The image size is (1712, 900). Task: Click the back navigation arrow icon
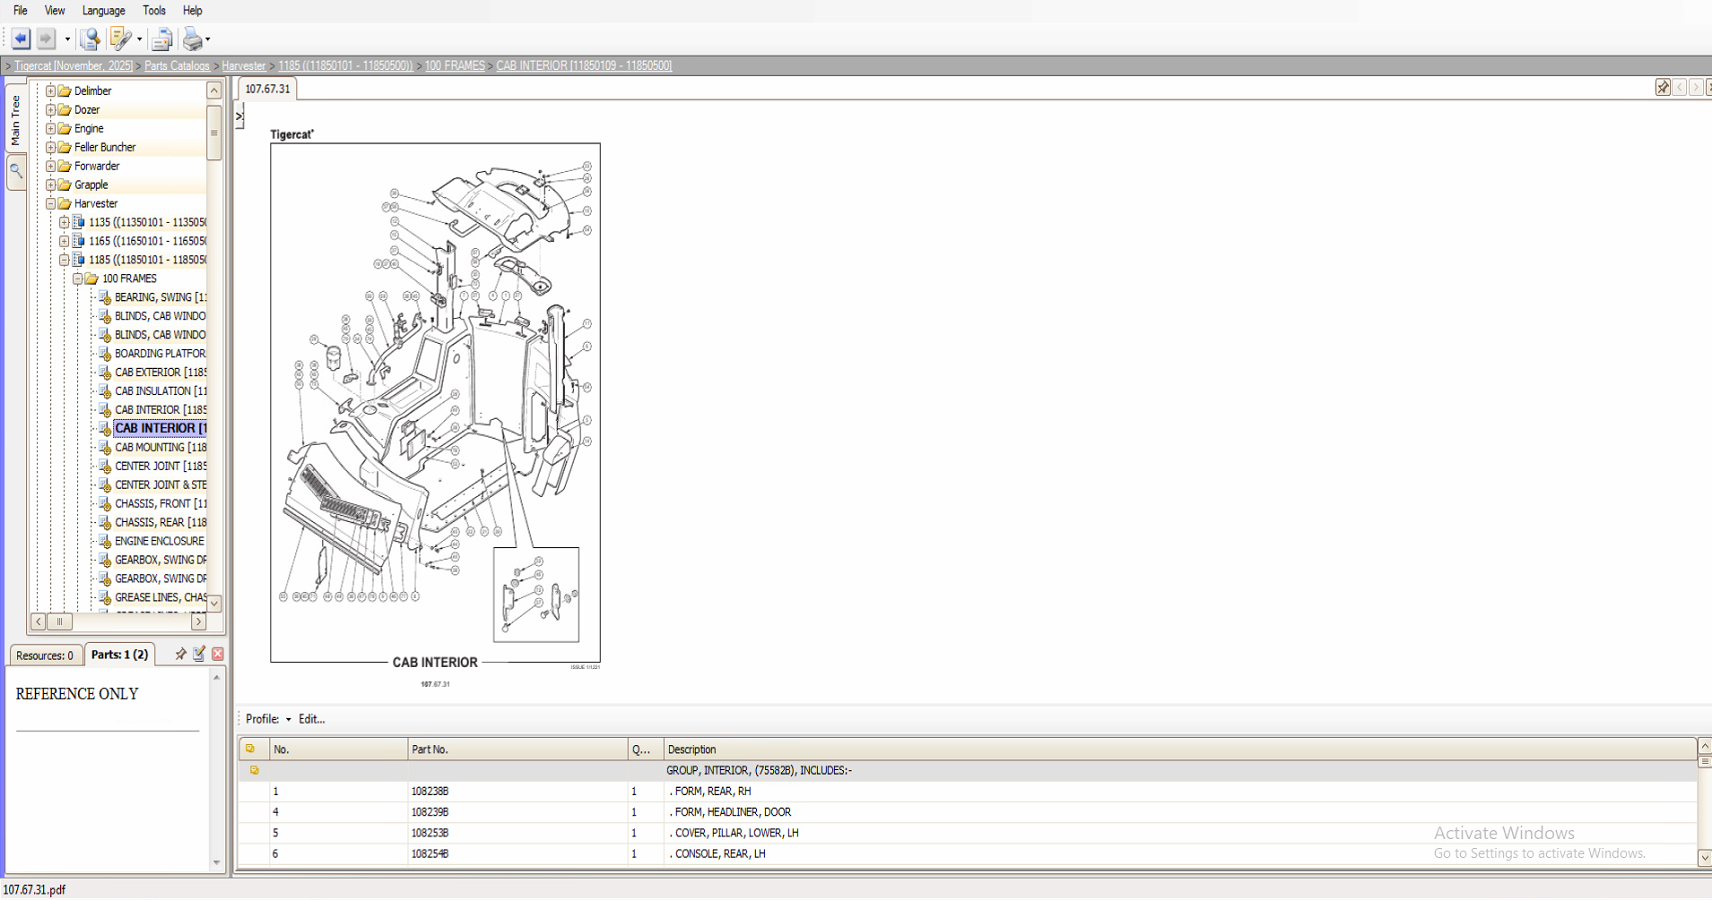(x=20, y=38)
